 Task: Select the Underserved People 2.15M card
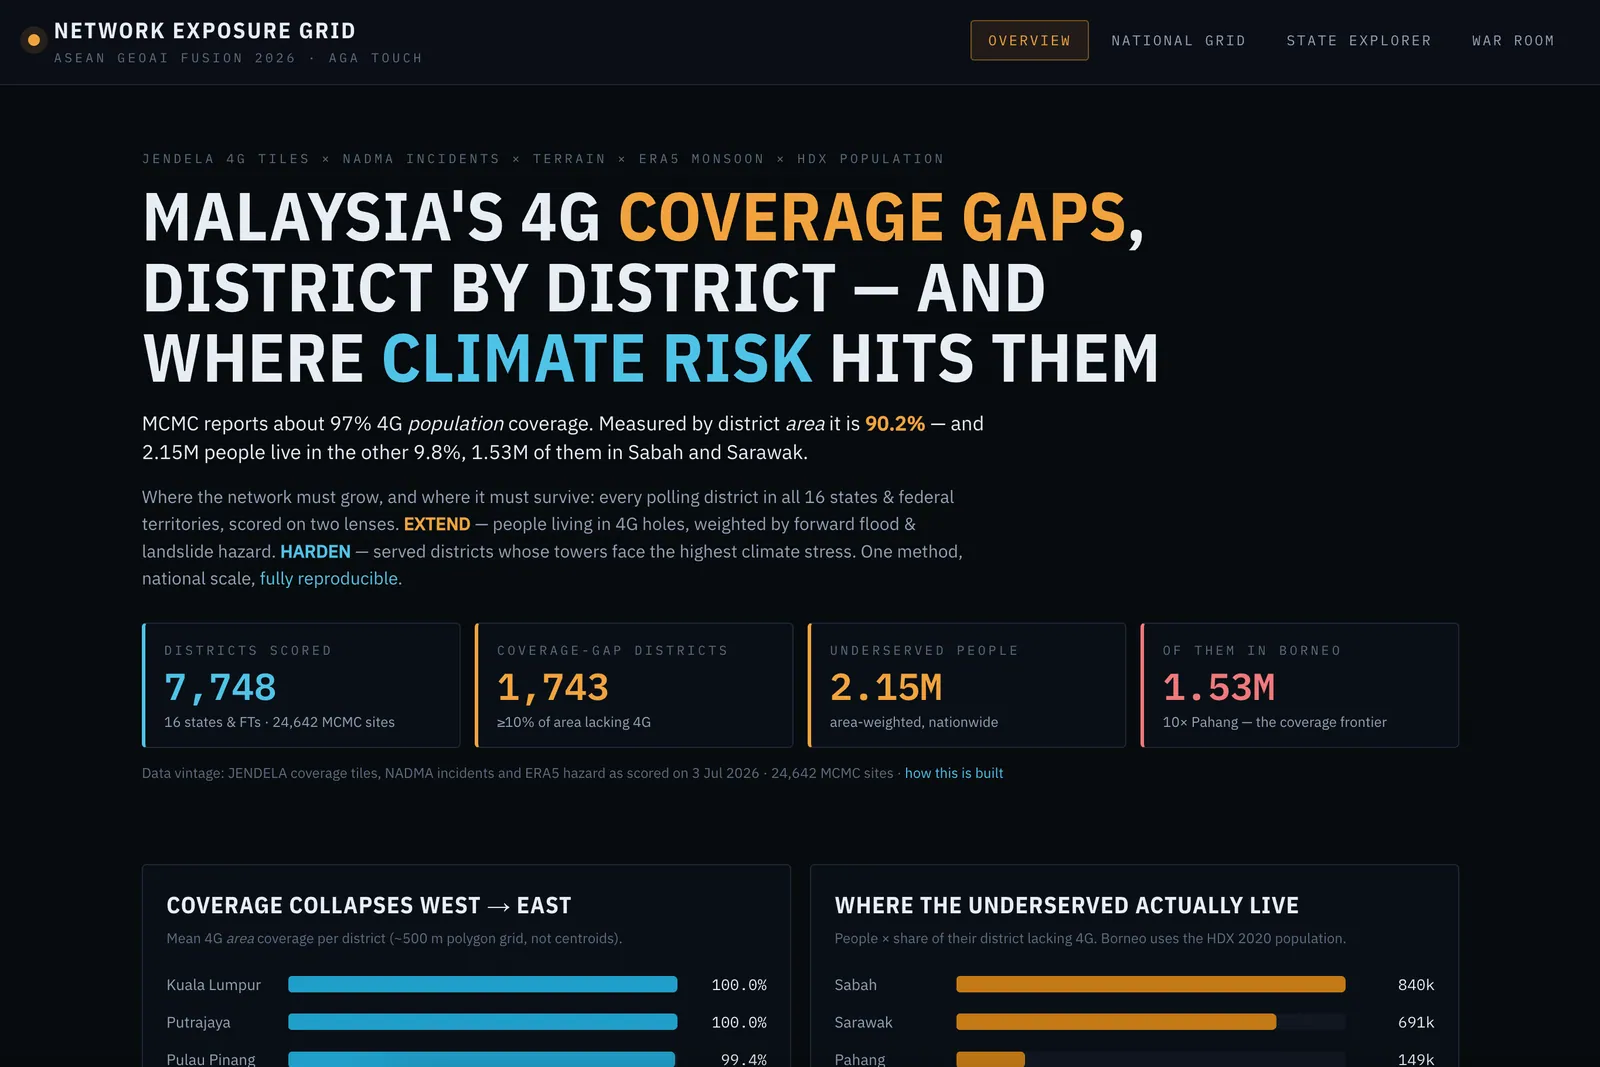point(967,685)
